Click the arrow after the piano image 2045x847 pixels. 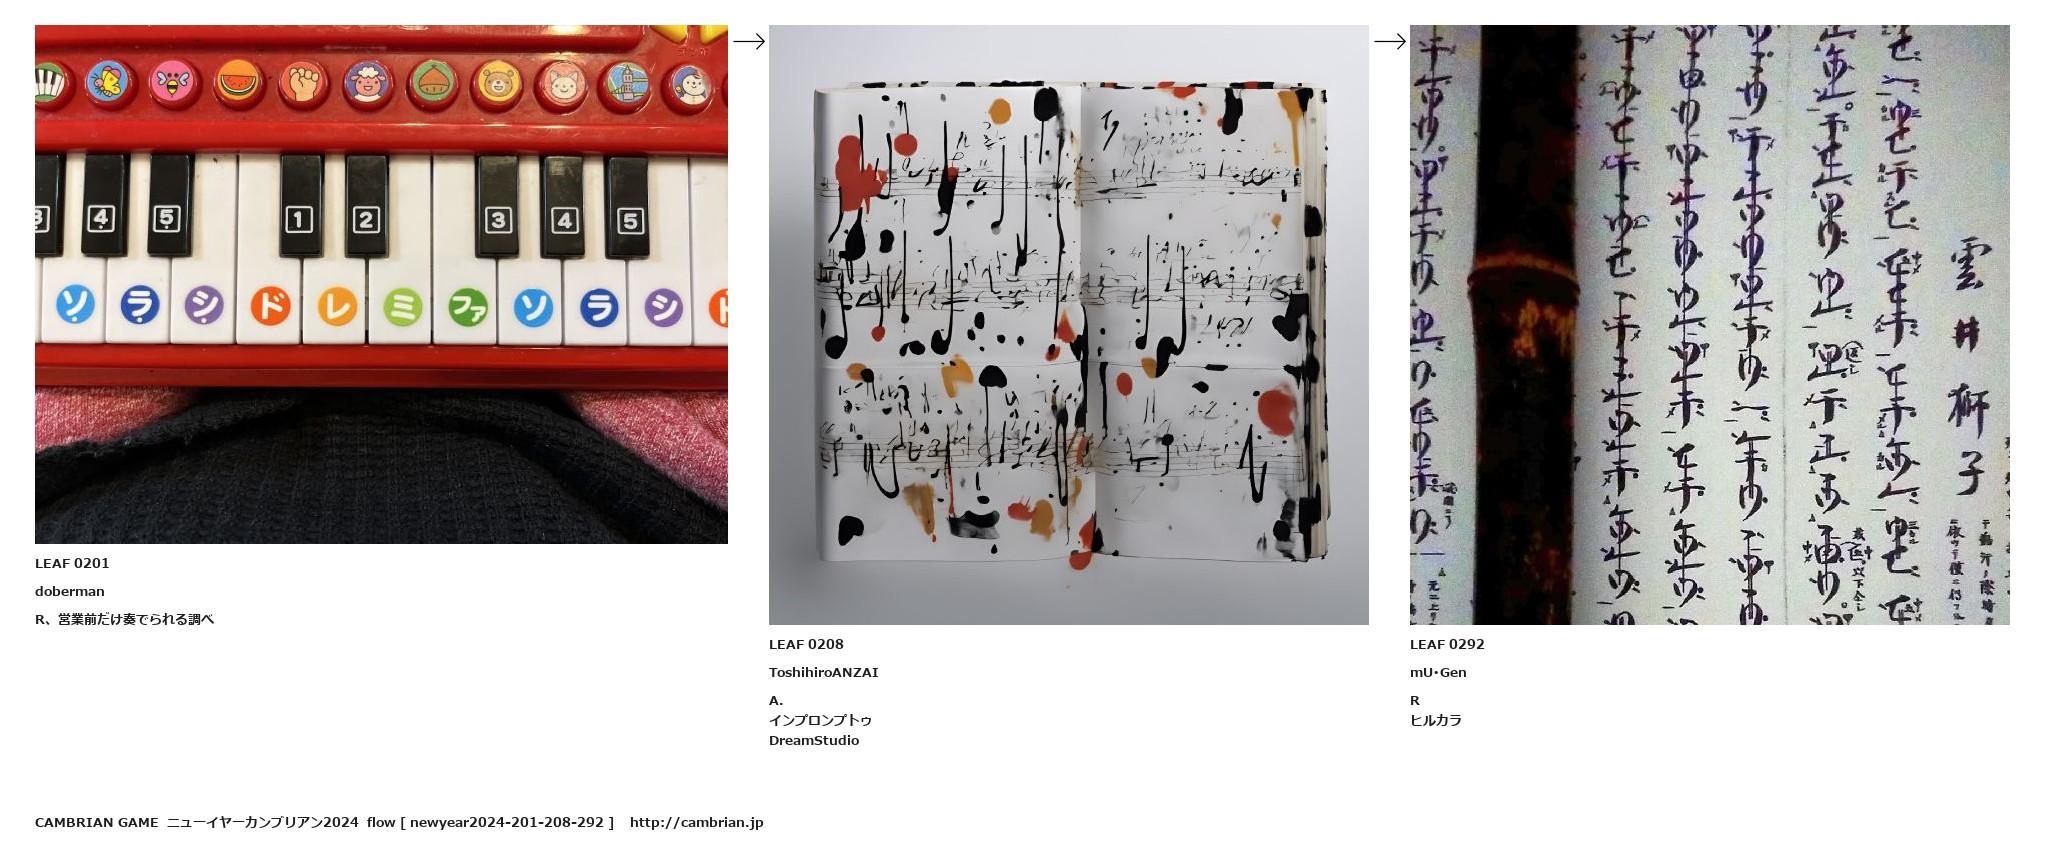pyautogui.click(x=749, y=41)
